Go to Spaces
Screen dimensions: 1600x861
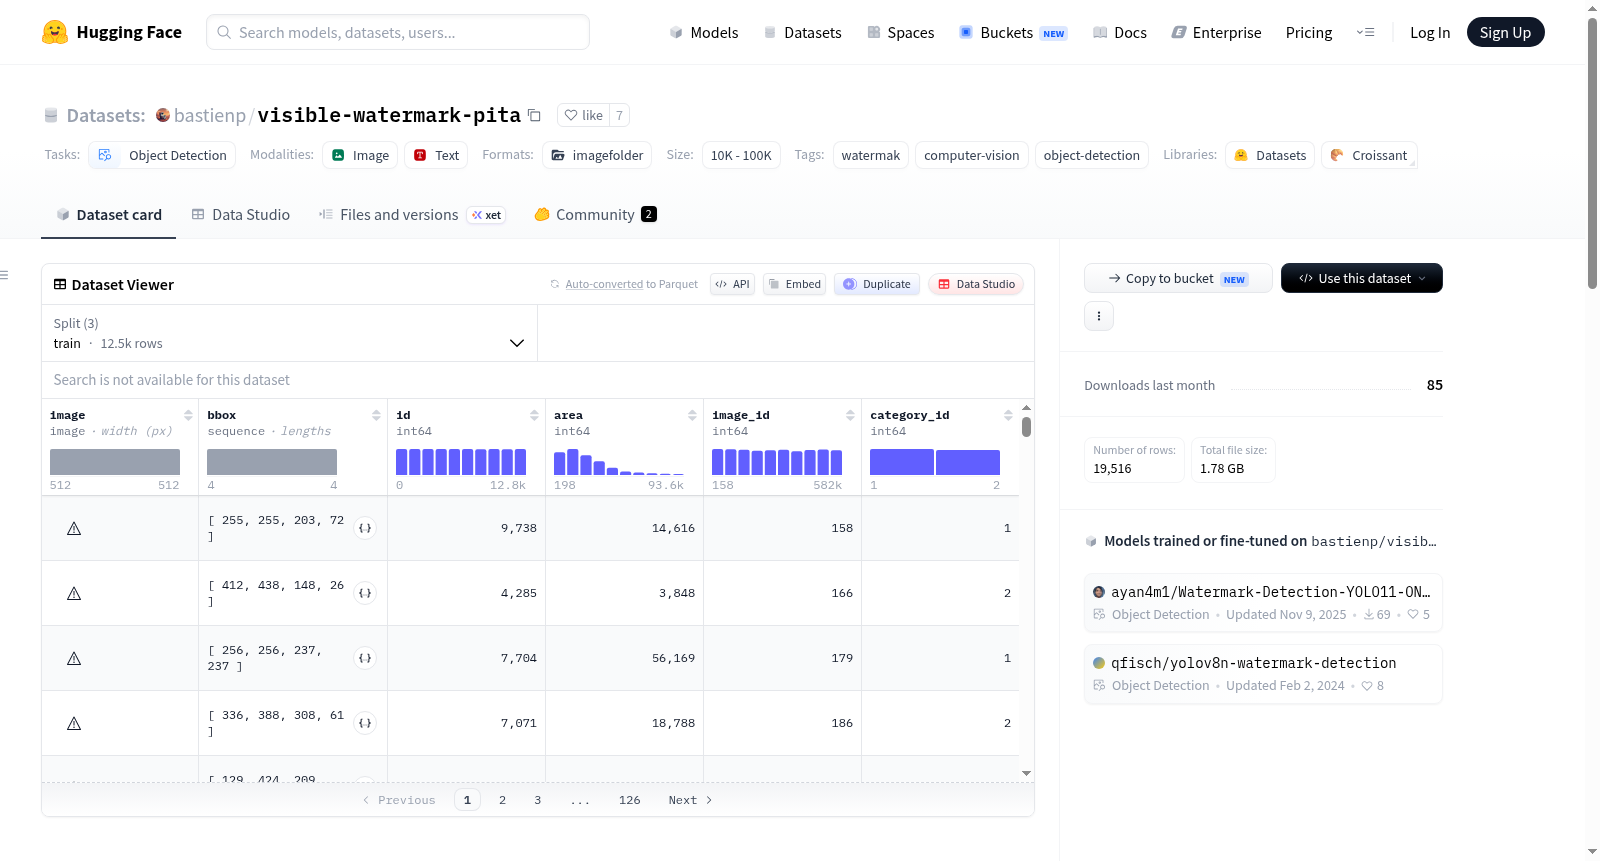coord(901,32)
